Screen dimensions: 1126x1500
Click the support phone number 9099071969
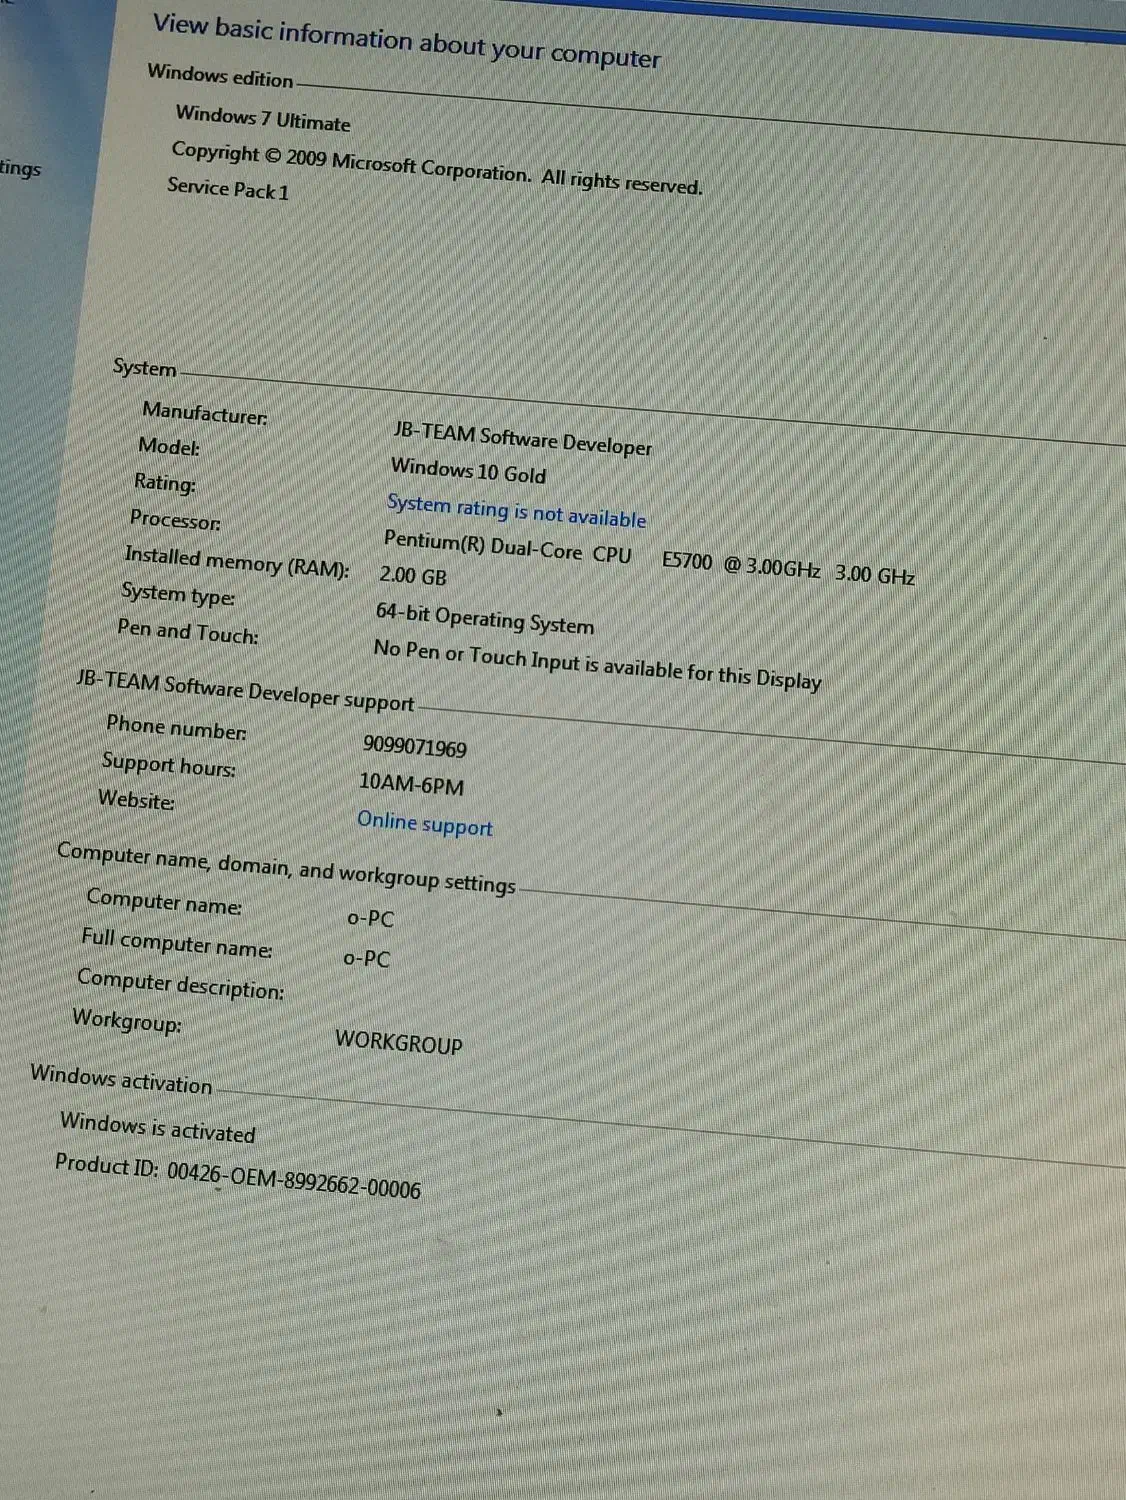[x=414, y=747]
